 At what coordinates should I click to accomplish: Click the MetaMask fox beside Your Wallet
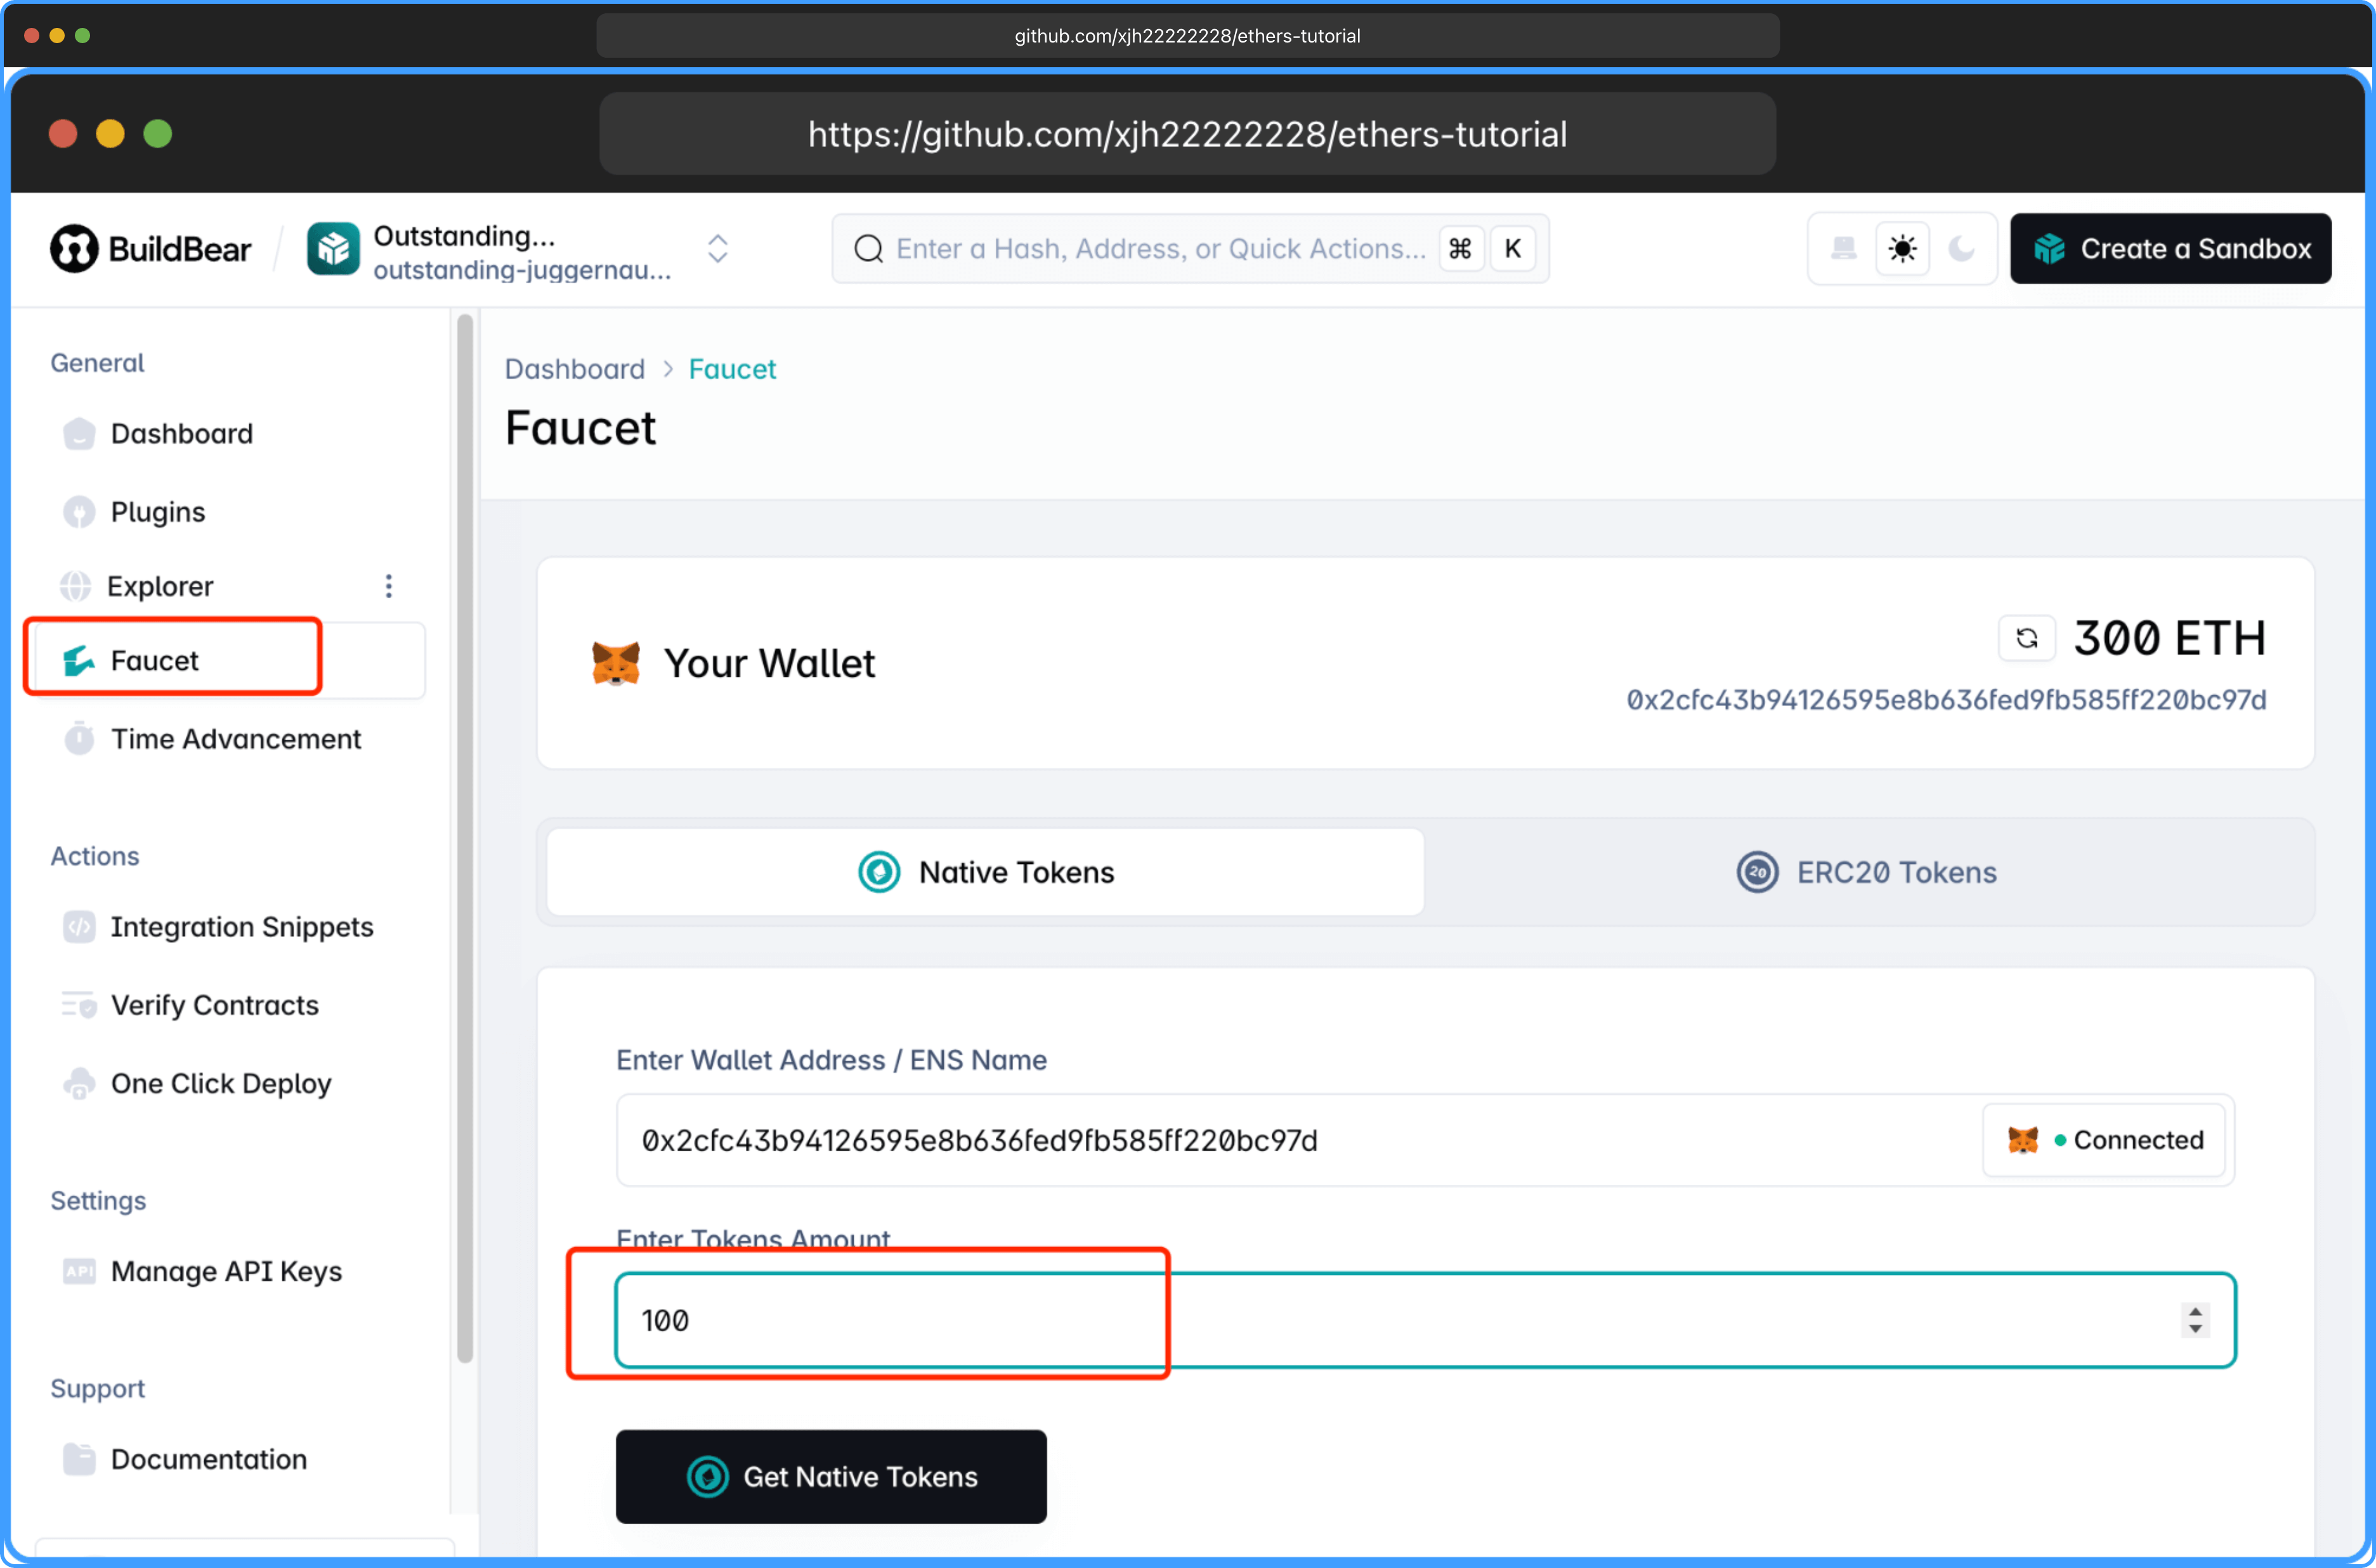click(x=615, y=663)
